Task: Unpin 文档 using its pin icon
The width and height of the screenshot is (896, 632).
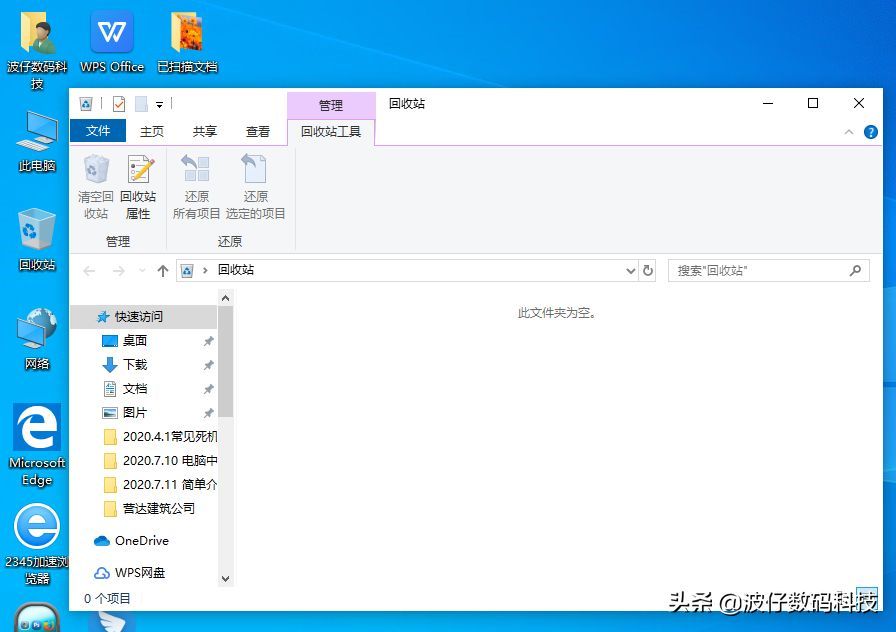Action: [x=209, y=389]
